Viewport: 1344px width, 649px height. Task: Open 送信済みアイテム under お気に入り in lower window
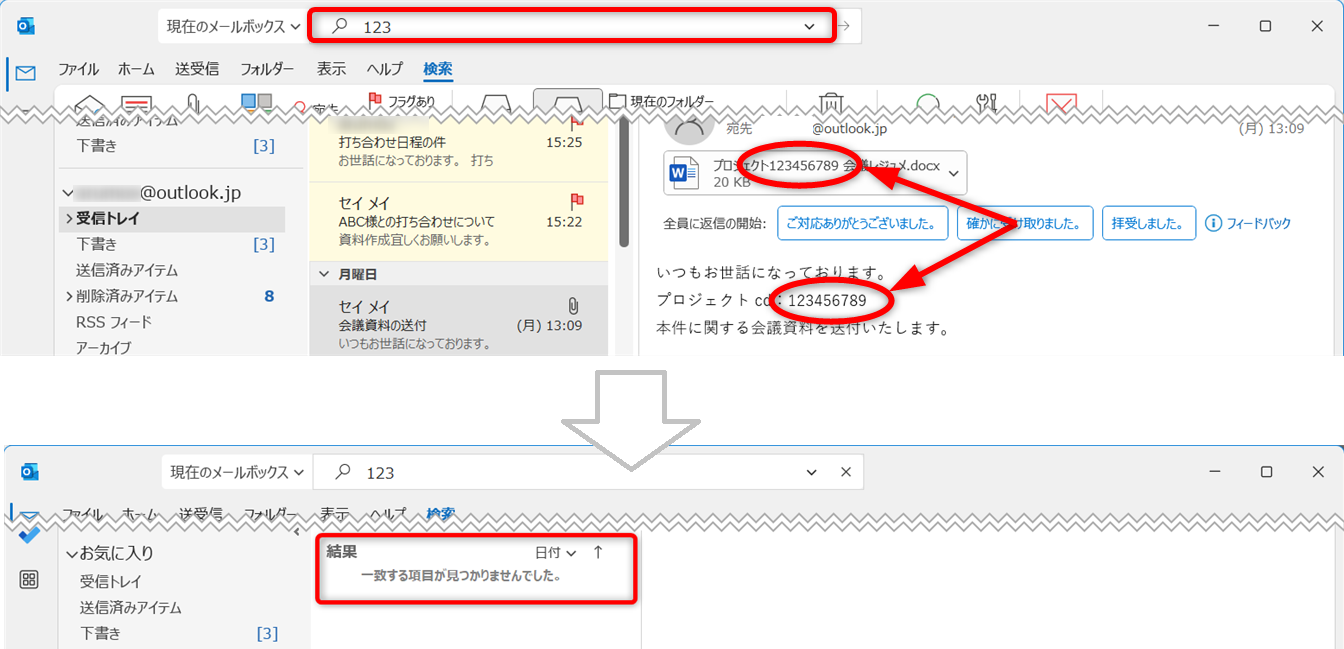pos(131,607)
